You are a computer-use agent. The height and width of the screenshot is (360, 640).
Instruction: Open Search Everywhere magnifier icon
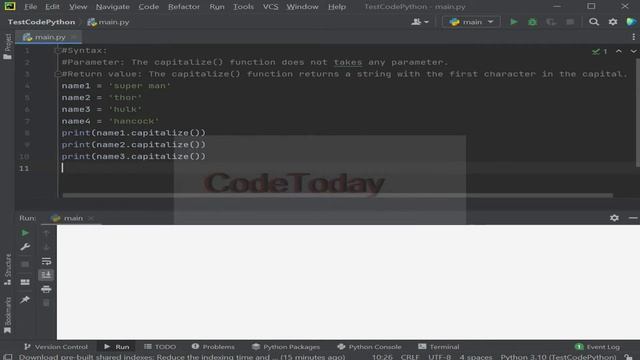coord(594,22)
